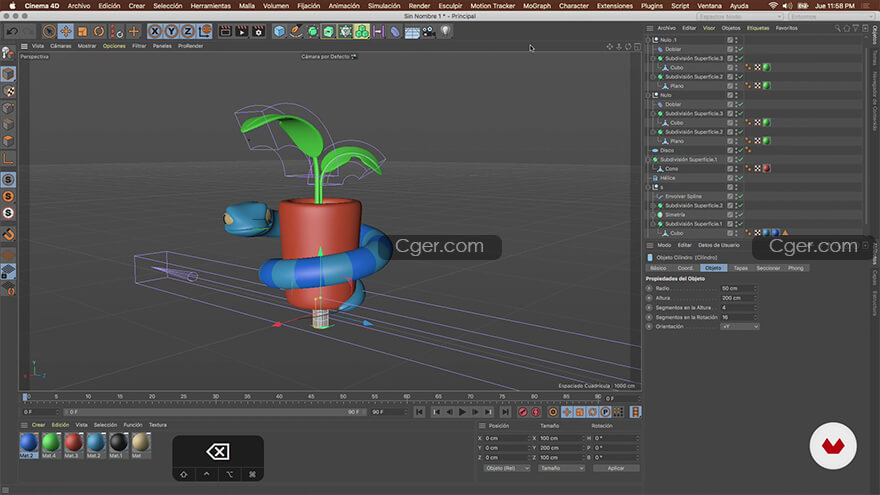This screenshot has width=880, height=495.
Task: Switch to Tapas tab in attributes
Action: [x=741, y=268]
